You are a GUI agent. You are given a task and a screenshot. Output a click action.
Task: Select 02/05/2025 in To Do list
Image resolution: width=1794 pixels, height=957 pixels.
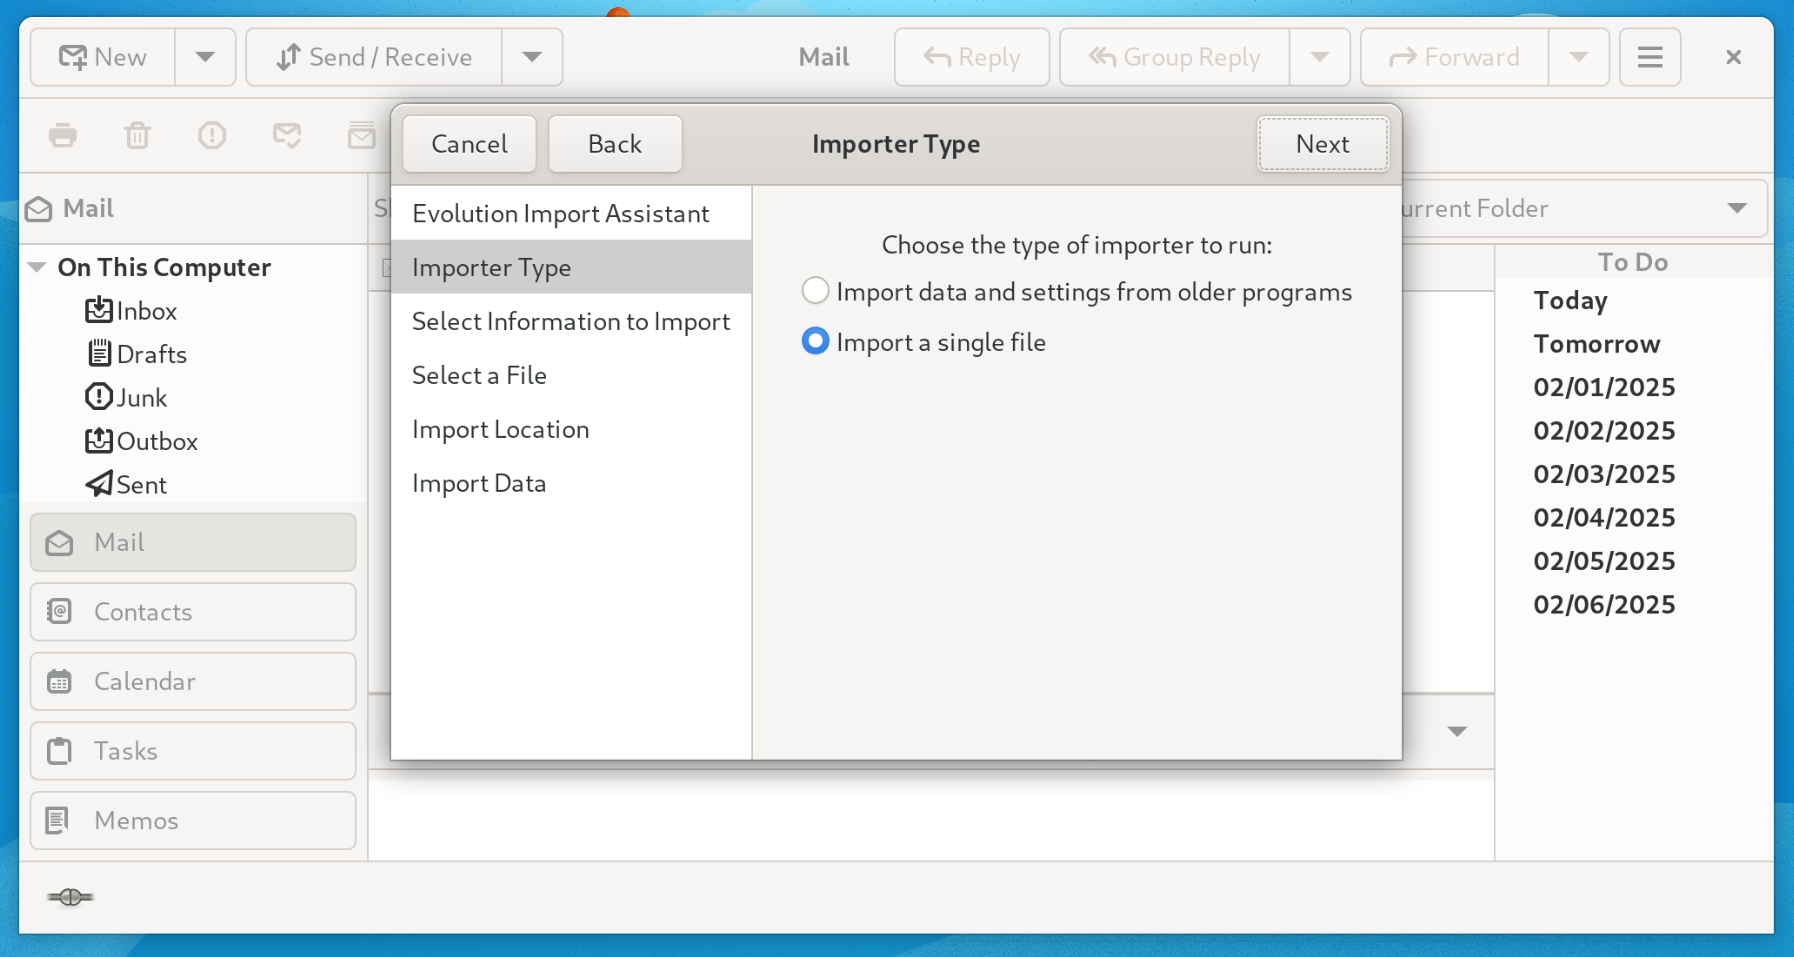point(1604,561)
